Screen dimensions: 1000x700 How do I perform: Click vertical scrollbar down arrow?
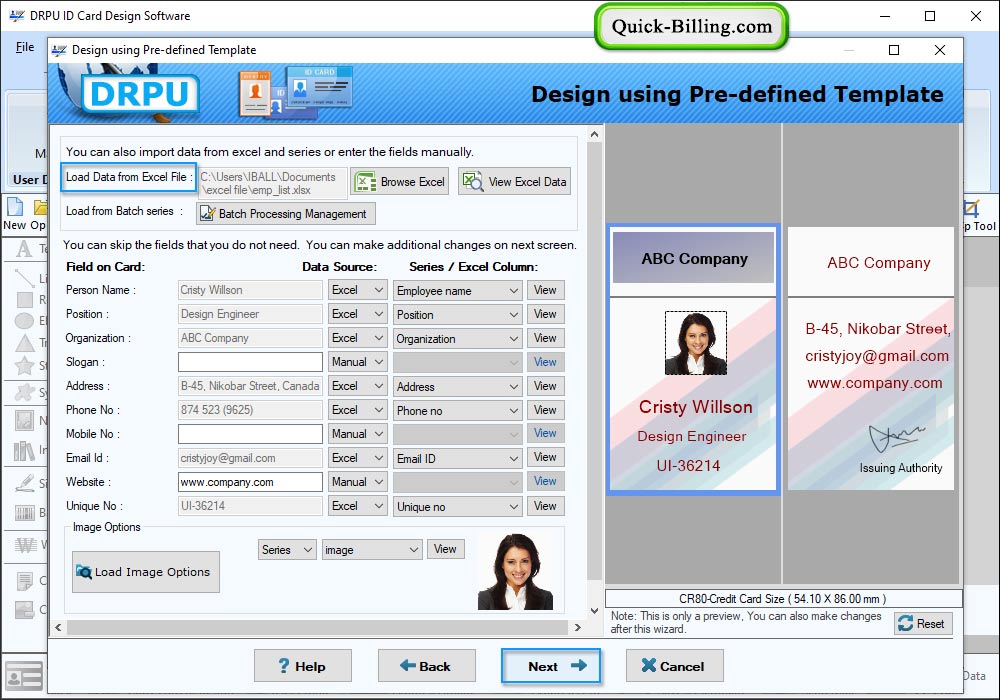tap(594, 611)
